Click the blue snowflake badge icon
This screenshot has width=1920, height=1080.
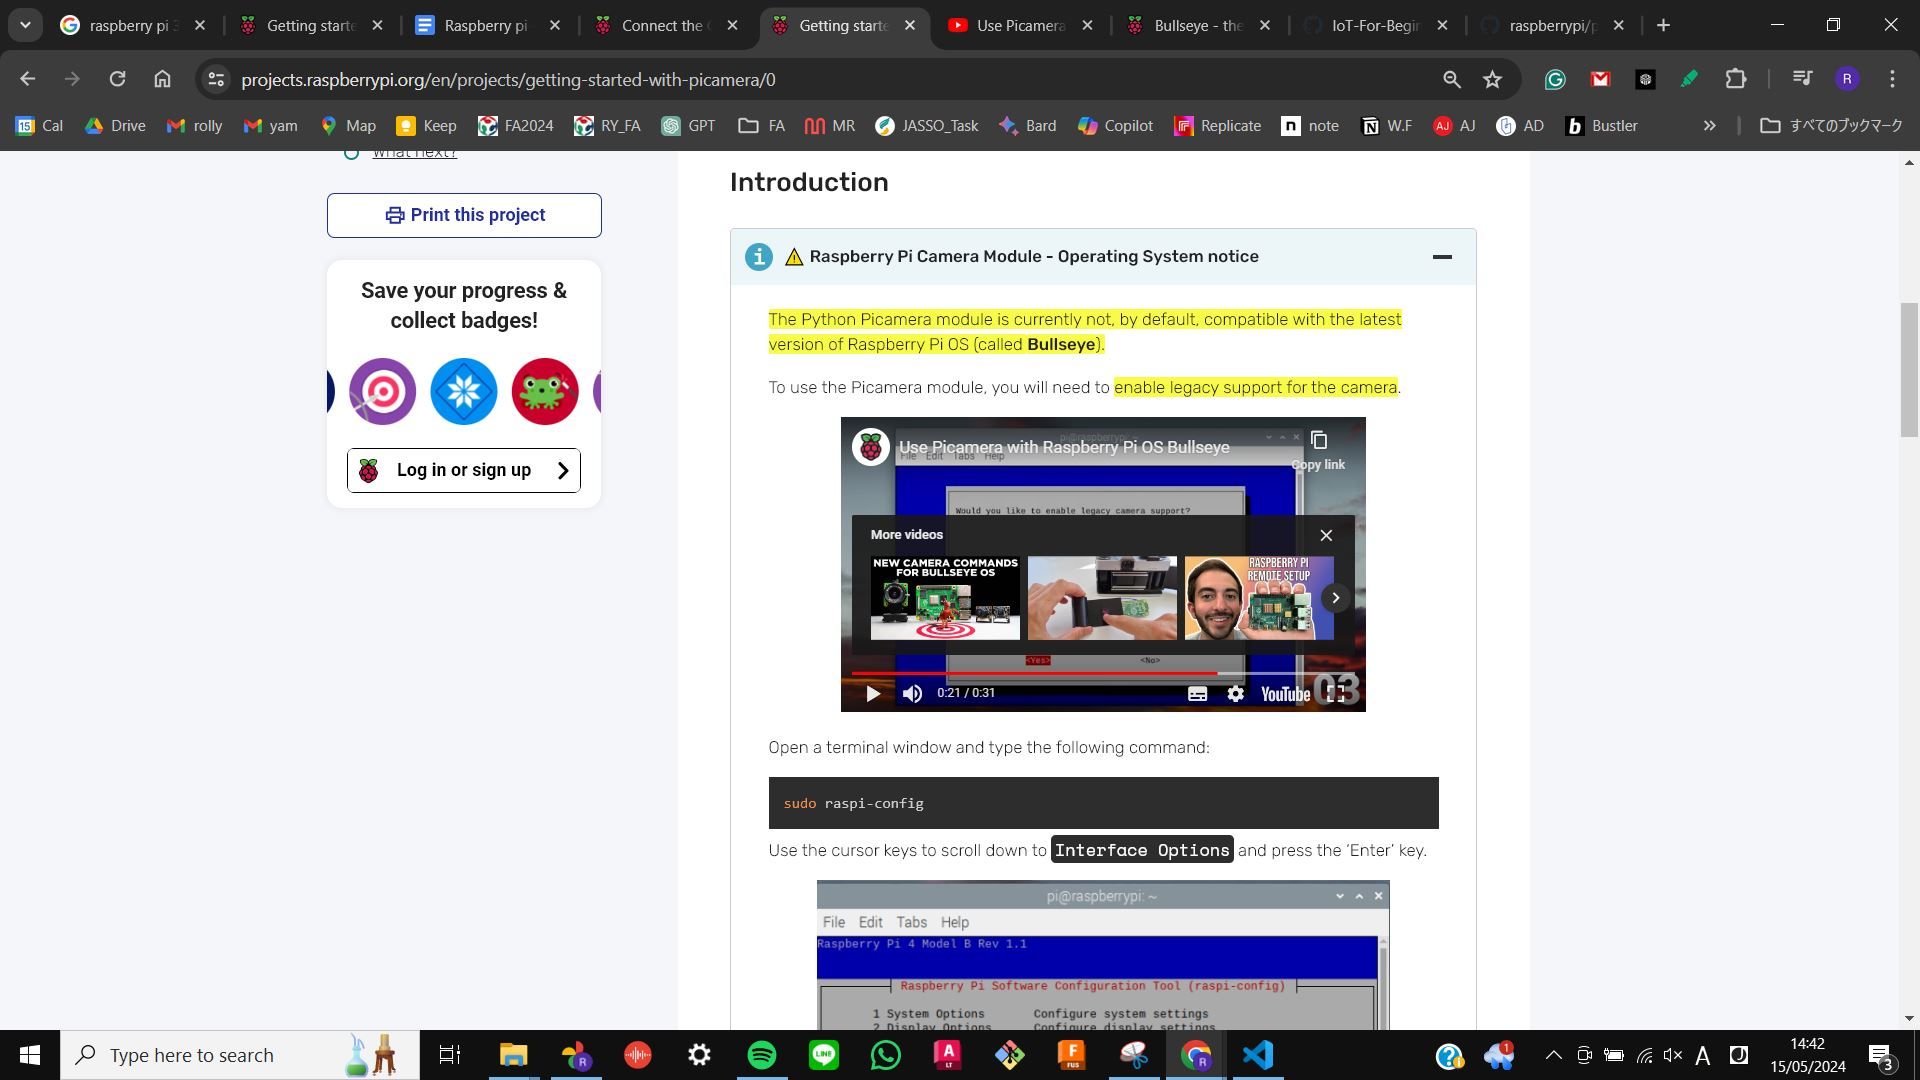pos(464,391)
